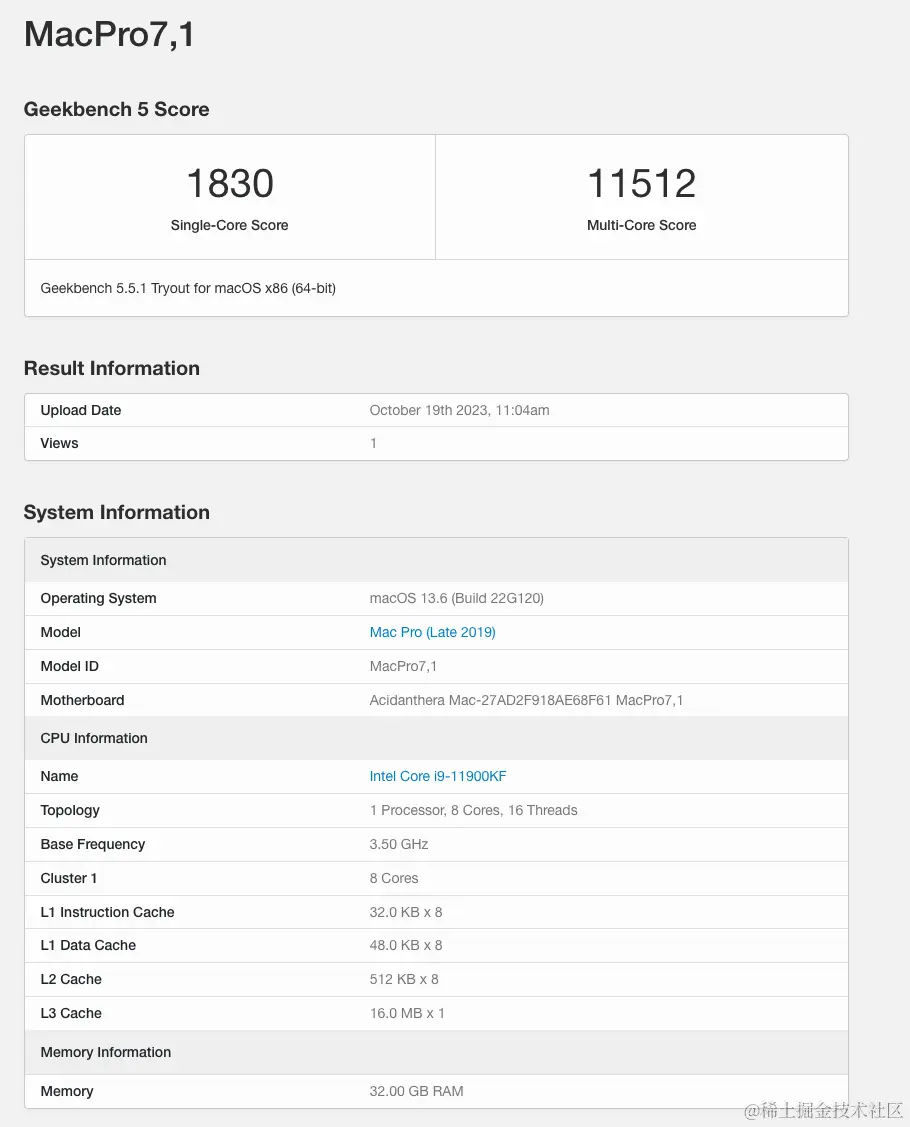Click the large System Information section heading
910x1127 pixels.
(x=116, y=512)
